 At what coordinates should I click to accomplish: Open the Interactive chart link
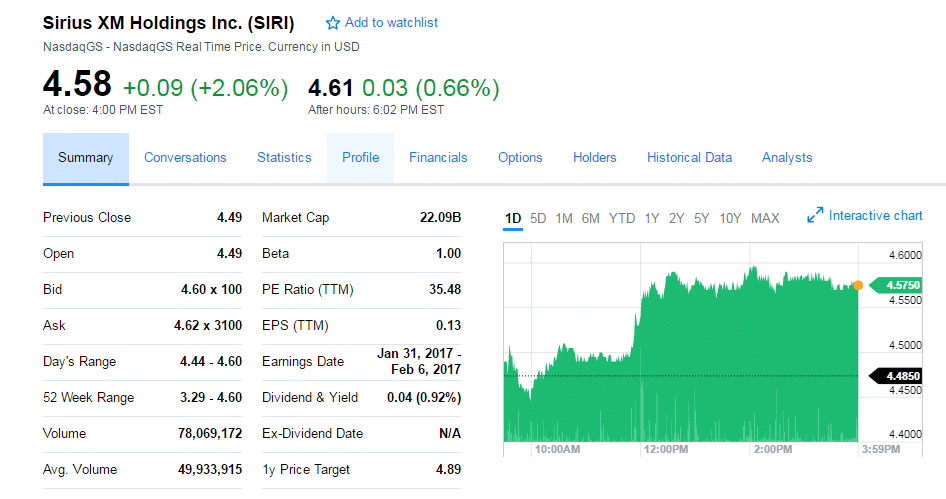point(875,215)
